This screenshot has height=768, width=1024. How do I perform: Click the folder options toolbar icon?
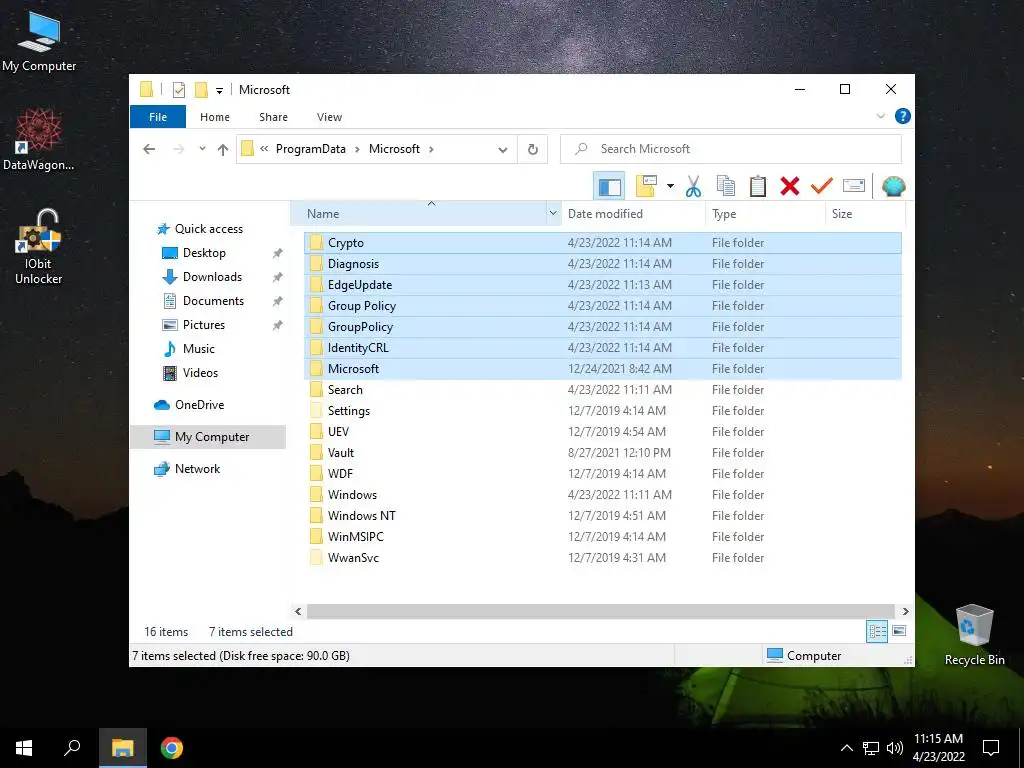tap(645, 186)
